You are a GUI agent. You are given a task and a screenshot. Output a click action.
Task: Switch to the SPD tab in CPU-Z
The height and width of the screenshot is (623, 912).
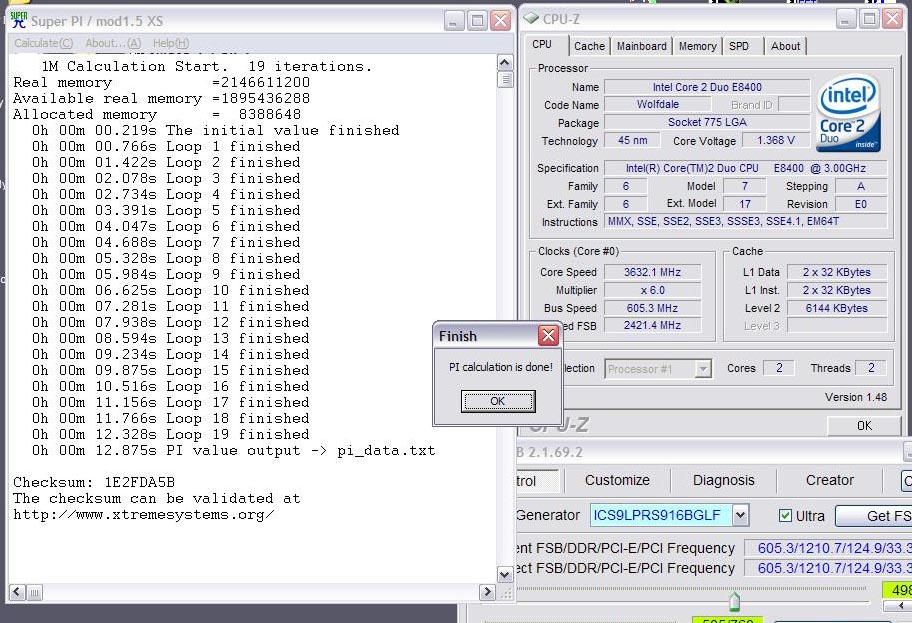coord(739,46)
